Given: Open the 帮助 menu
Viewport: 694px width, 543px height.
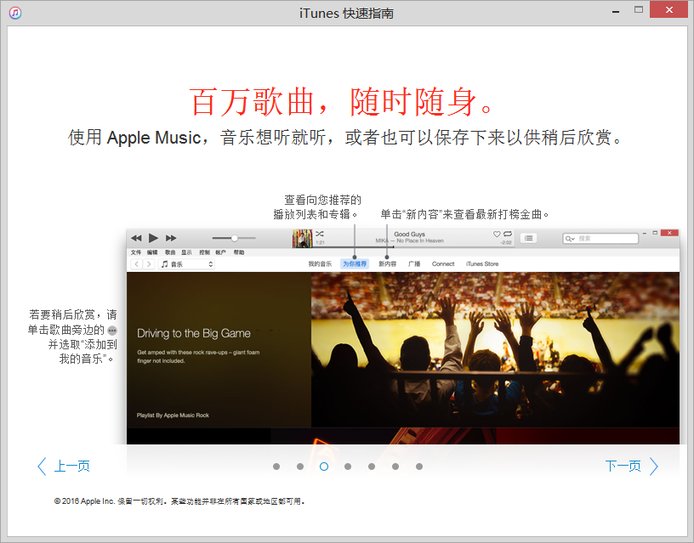Looking at the screenshot, I should pos(239,252).
